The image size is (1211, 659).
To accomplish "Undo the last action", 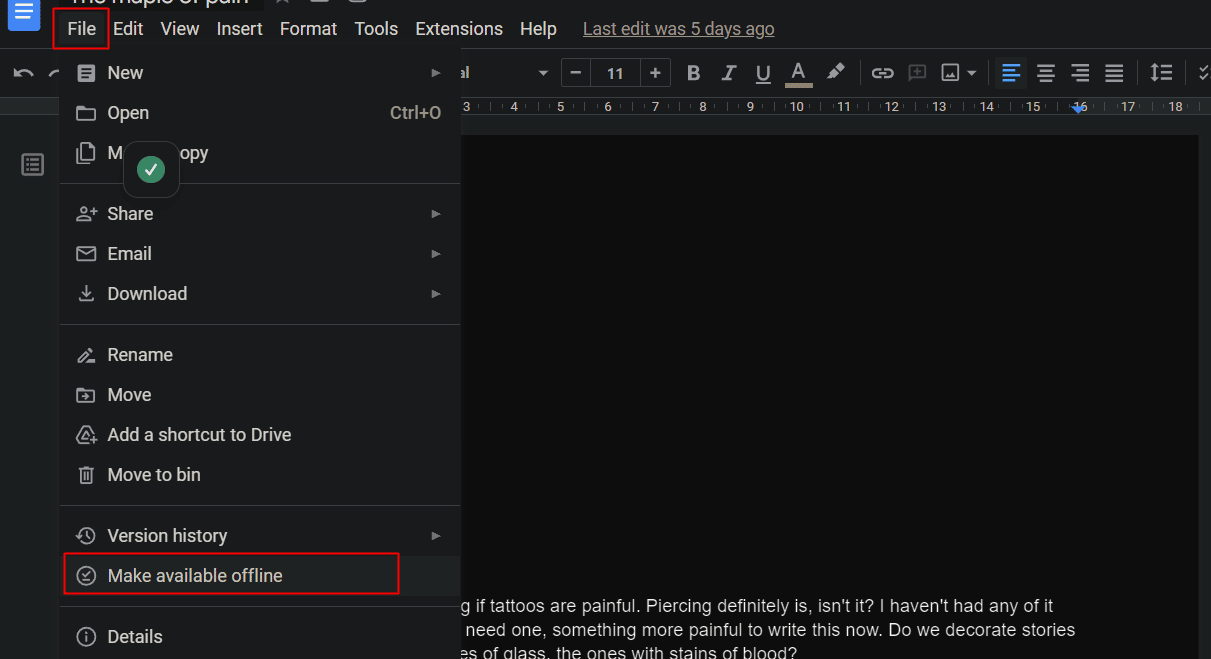I will coord(23,73).
